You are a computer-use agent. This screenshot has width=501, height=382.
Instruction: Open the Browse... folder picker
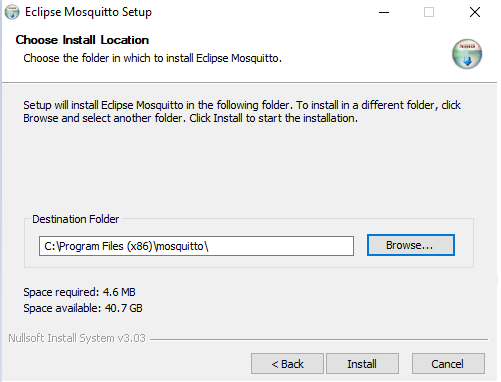(x=411, y=245)
